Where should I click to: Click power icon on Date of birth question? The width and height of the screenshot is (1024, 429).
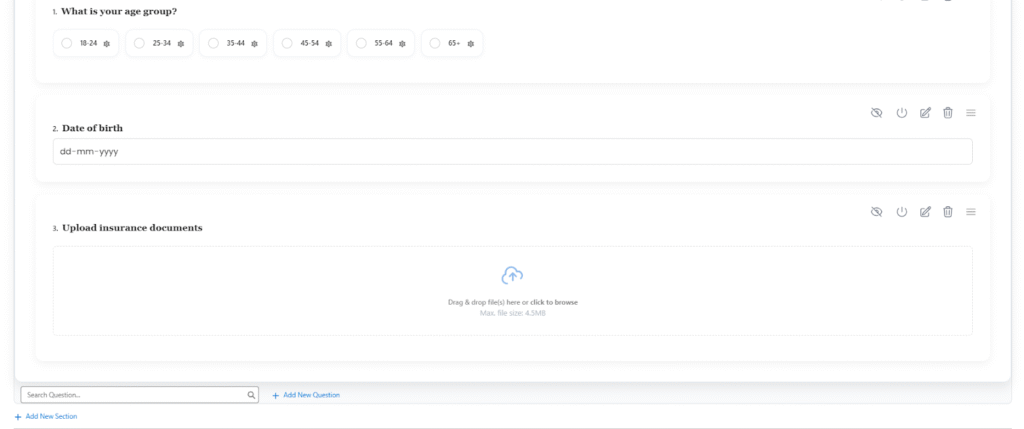tap(901, 113)
